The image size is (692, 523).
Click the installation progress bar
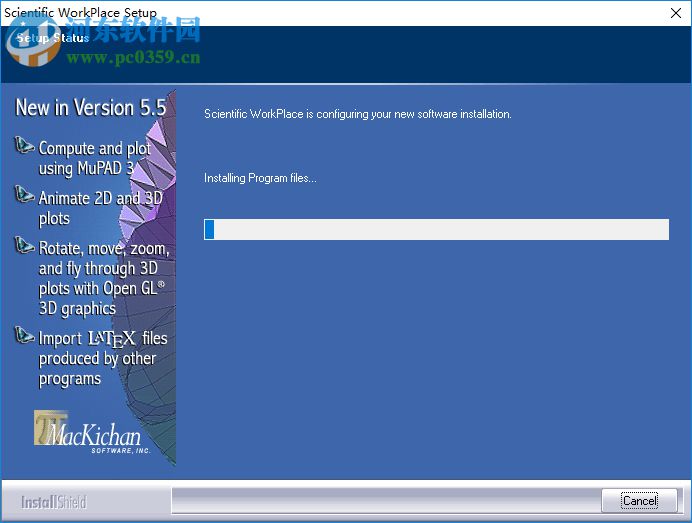point(436,230)
